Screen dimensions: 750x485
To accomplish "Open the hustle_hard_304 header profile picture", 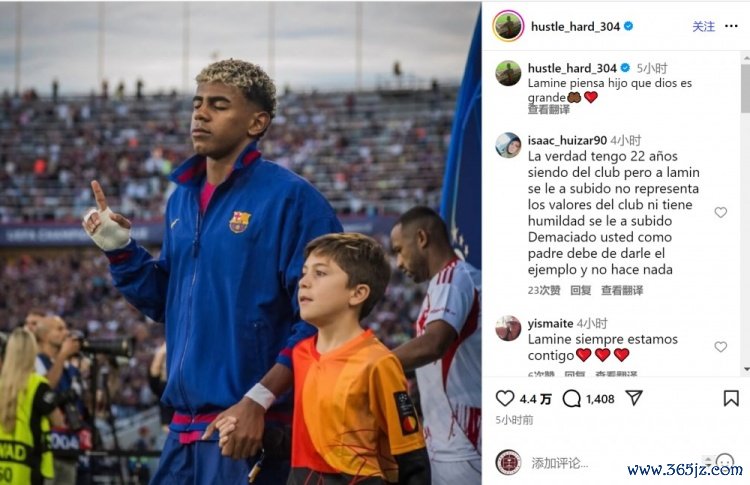I will (508, 26).
